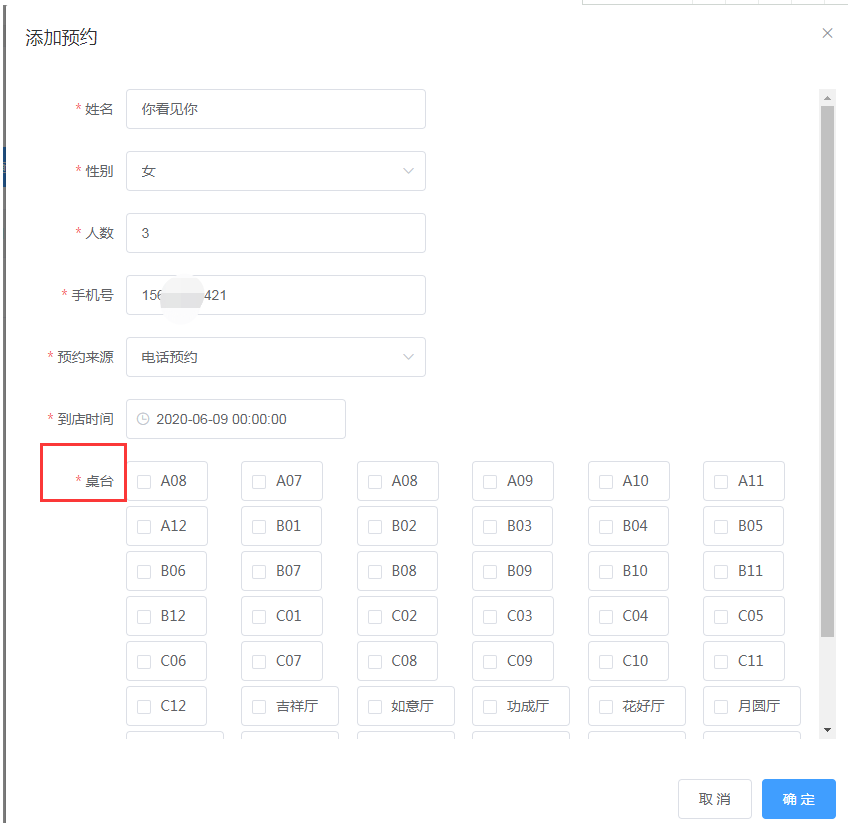Screen dimensions: 848x823
Task: Open the 到店时间 date time picker
Action: 236,419
